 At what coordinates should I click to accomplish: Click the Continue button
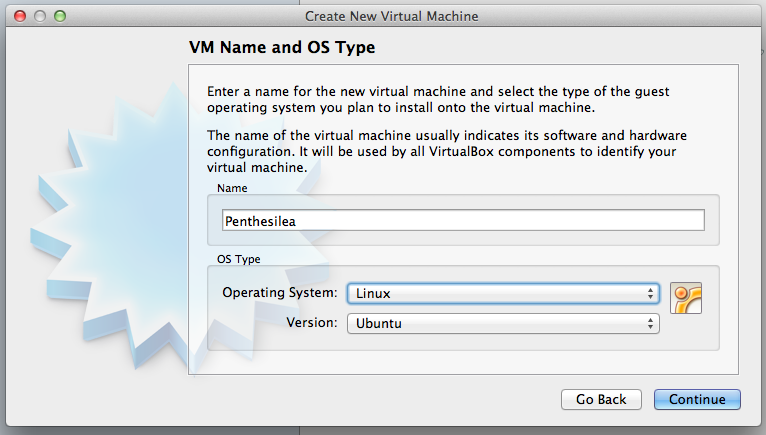coord(697,399)
